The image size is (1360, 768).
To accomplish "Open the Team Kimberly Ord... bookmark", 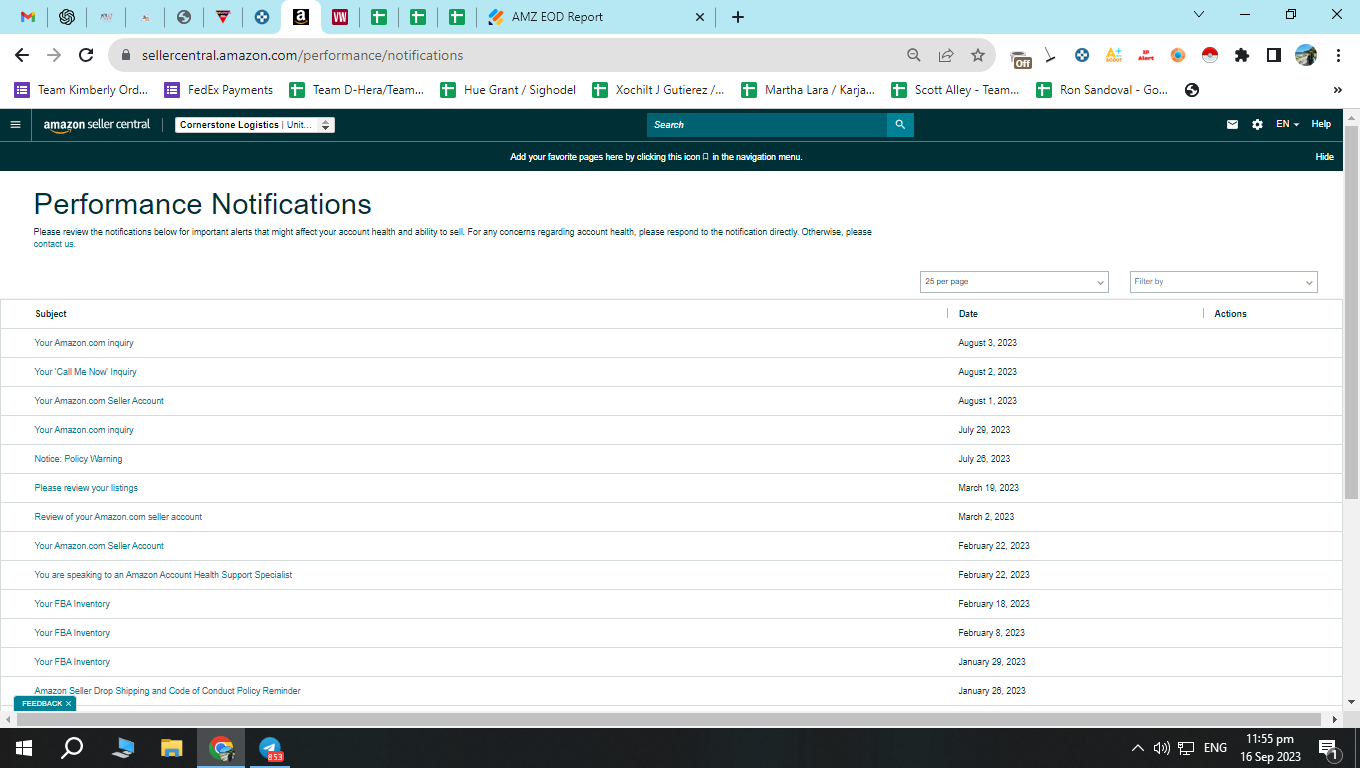I will pyautogui.click(x=81, y=90).
